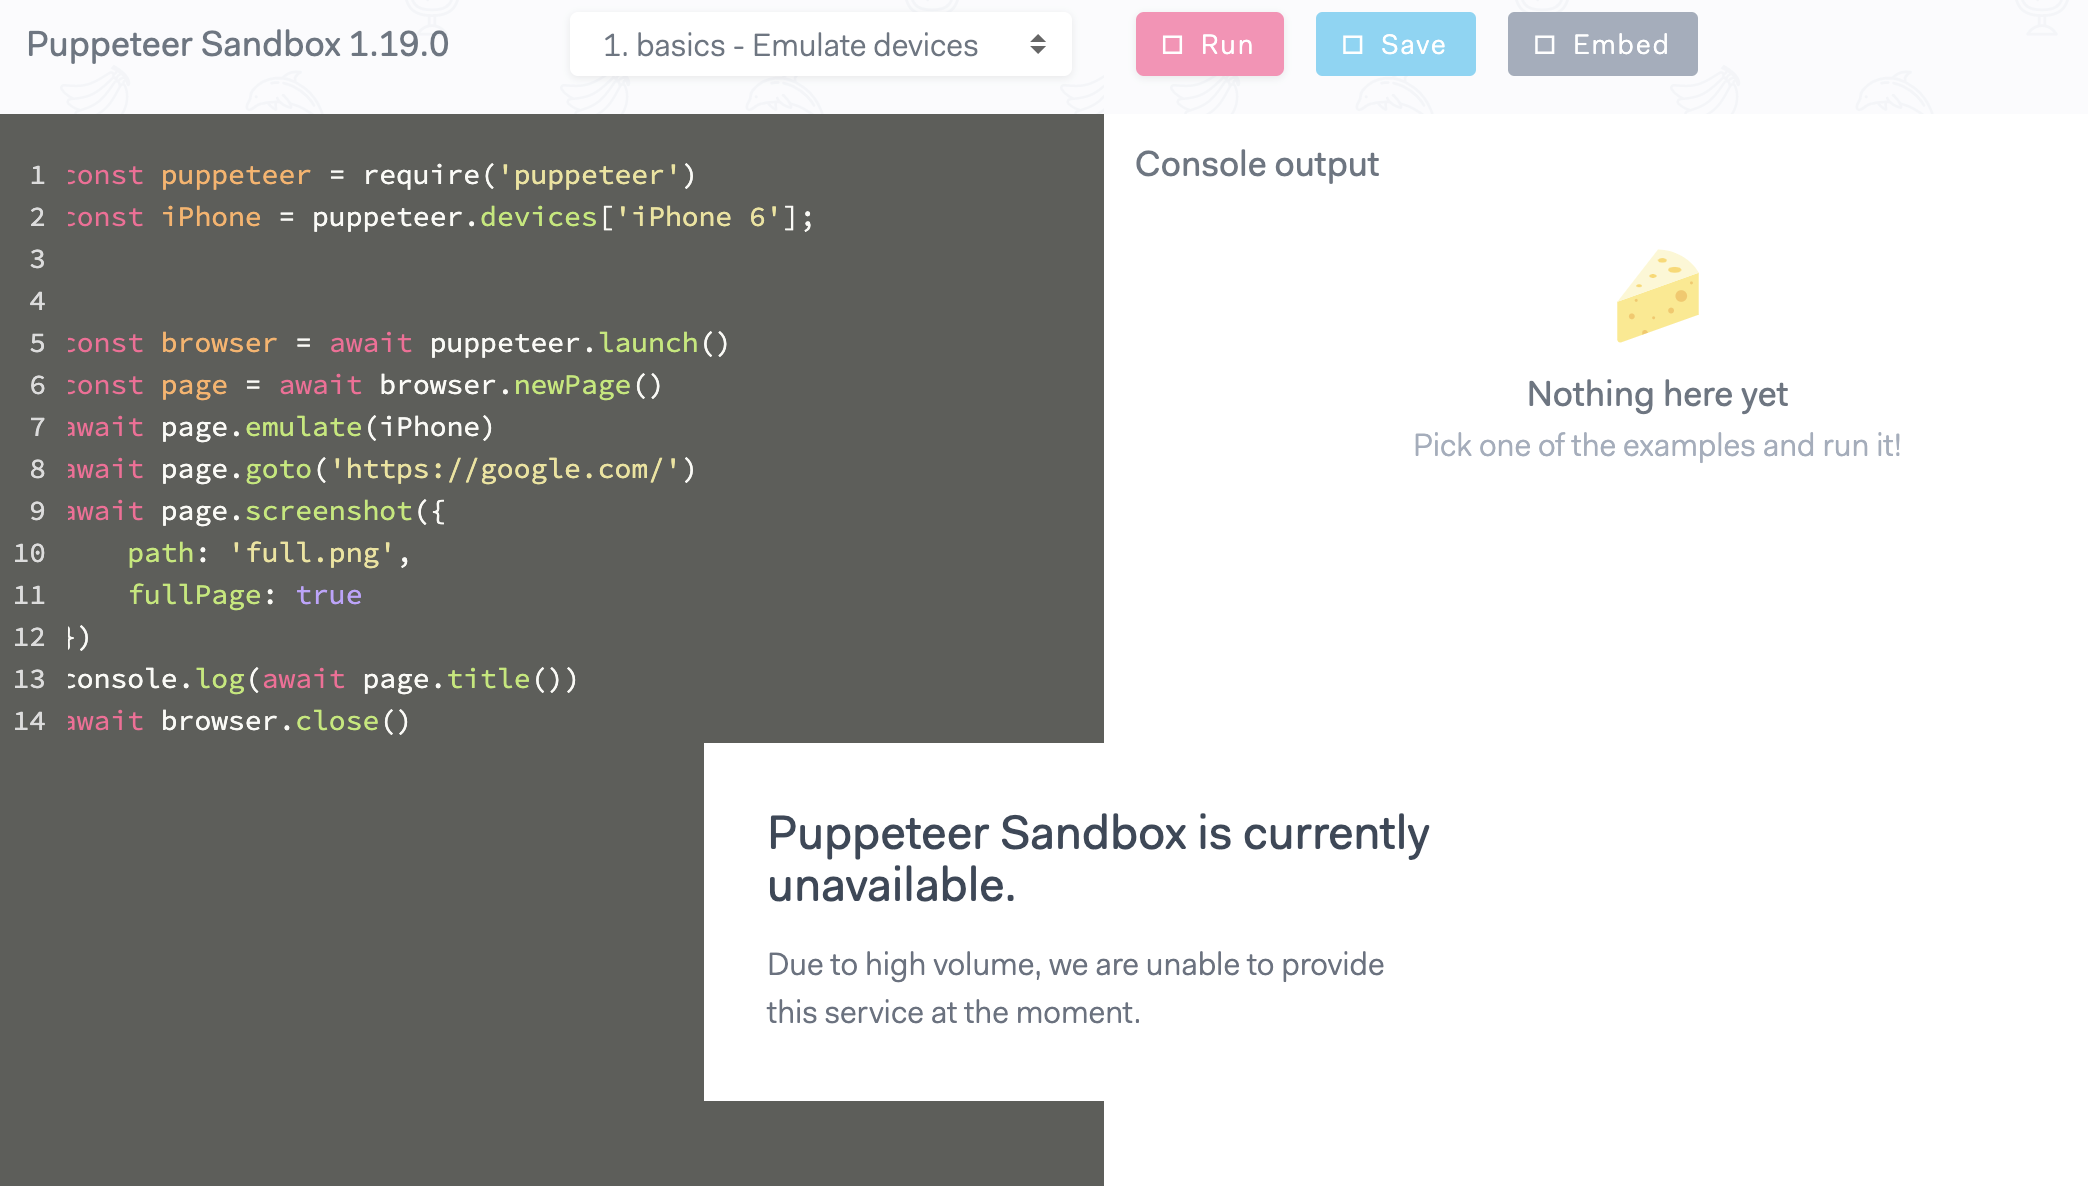Image resolution: width=2088 pixels, height=1186 pixels.
Task: Open the examples dropdown showing Emulate devices
Action: (820, 44)
